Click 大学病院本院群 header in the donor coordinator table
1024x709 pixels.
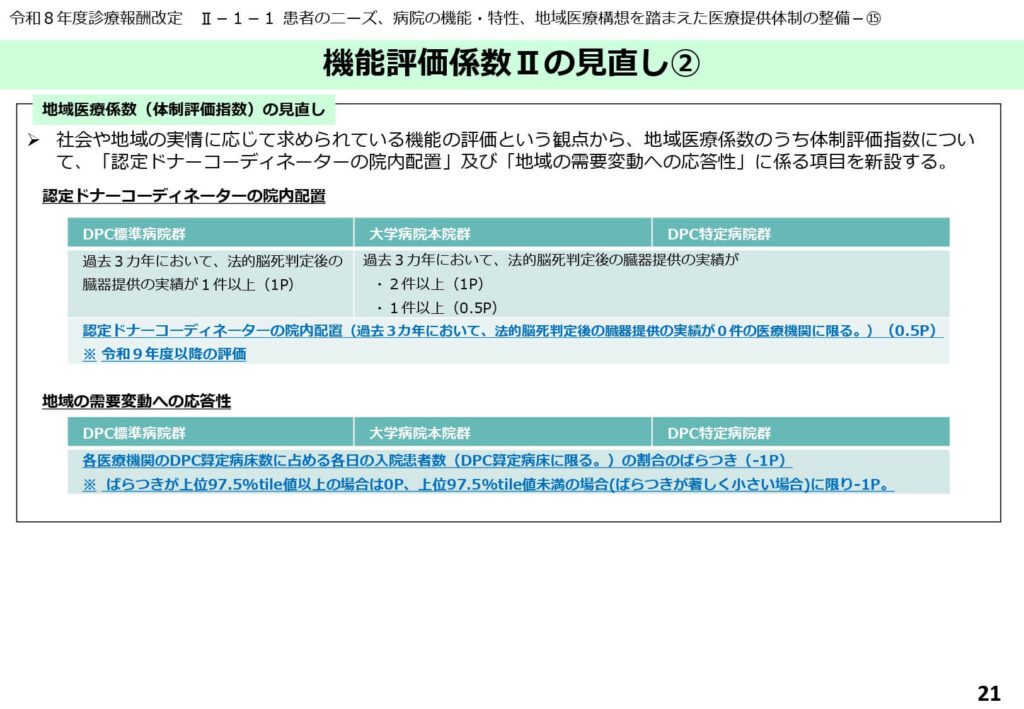(419, 234)
